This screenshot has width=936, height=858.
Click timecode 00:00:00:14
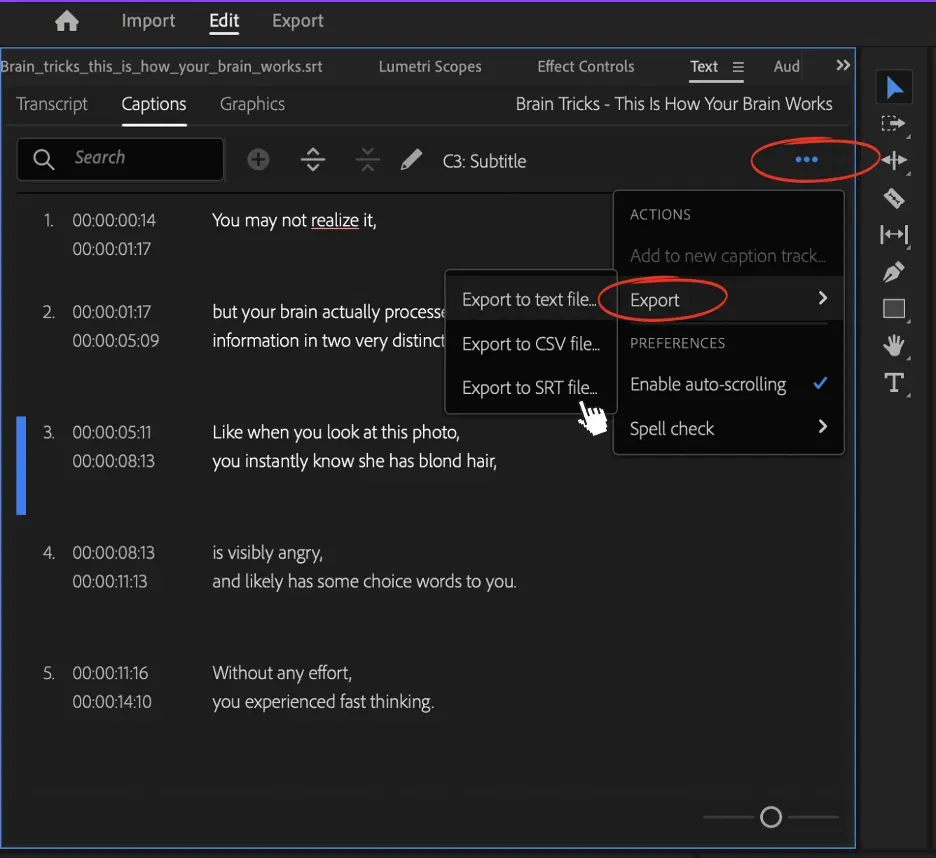click(x=114, y=220)
